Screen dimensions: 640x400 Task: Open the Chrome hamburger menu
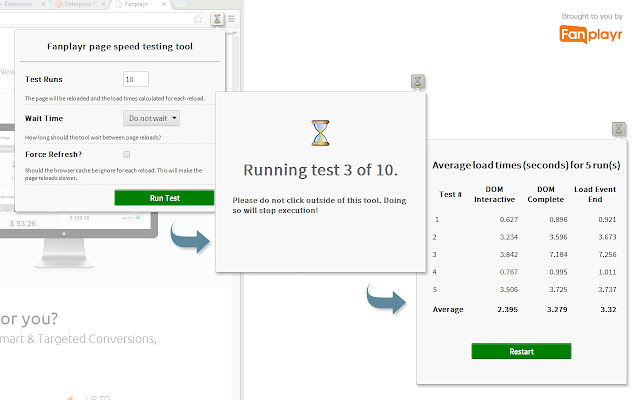click(x=231, y=19)
